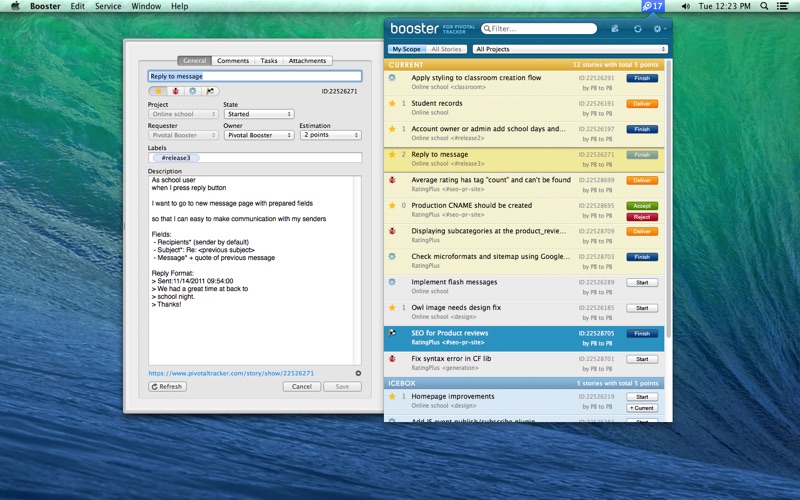Open Booster menu bar icon showing 17

coord(653,6)
